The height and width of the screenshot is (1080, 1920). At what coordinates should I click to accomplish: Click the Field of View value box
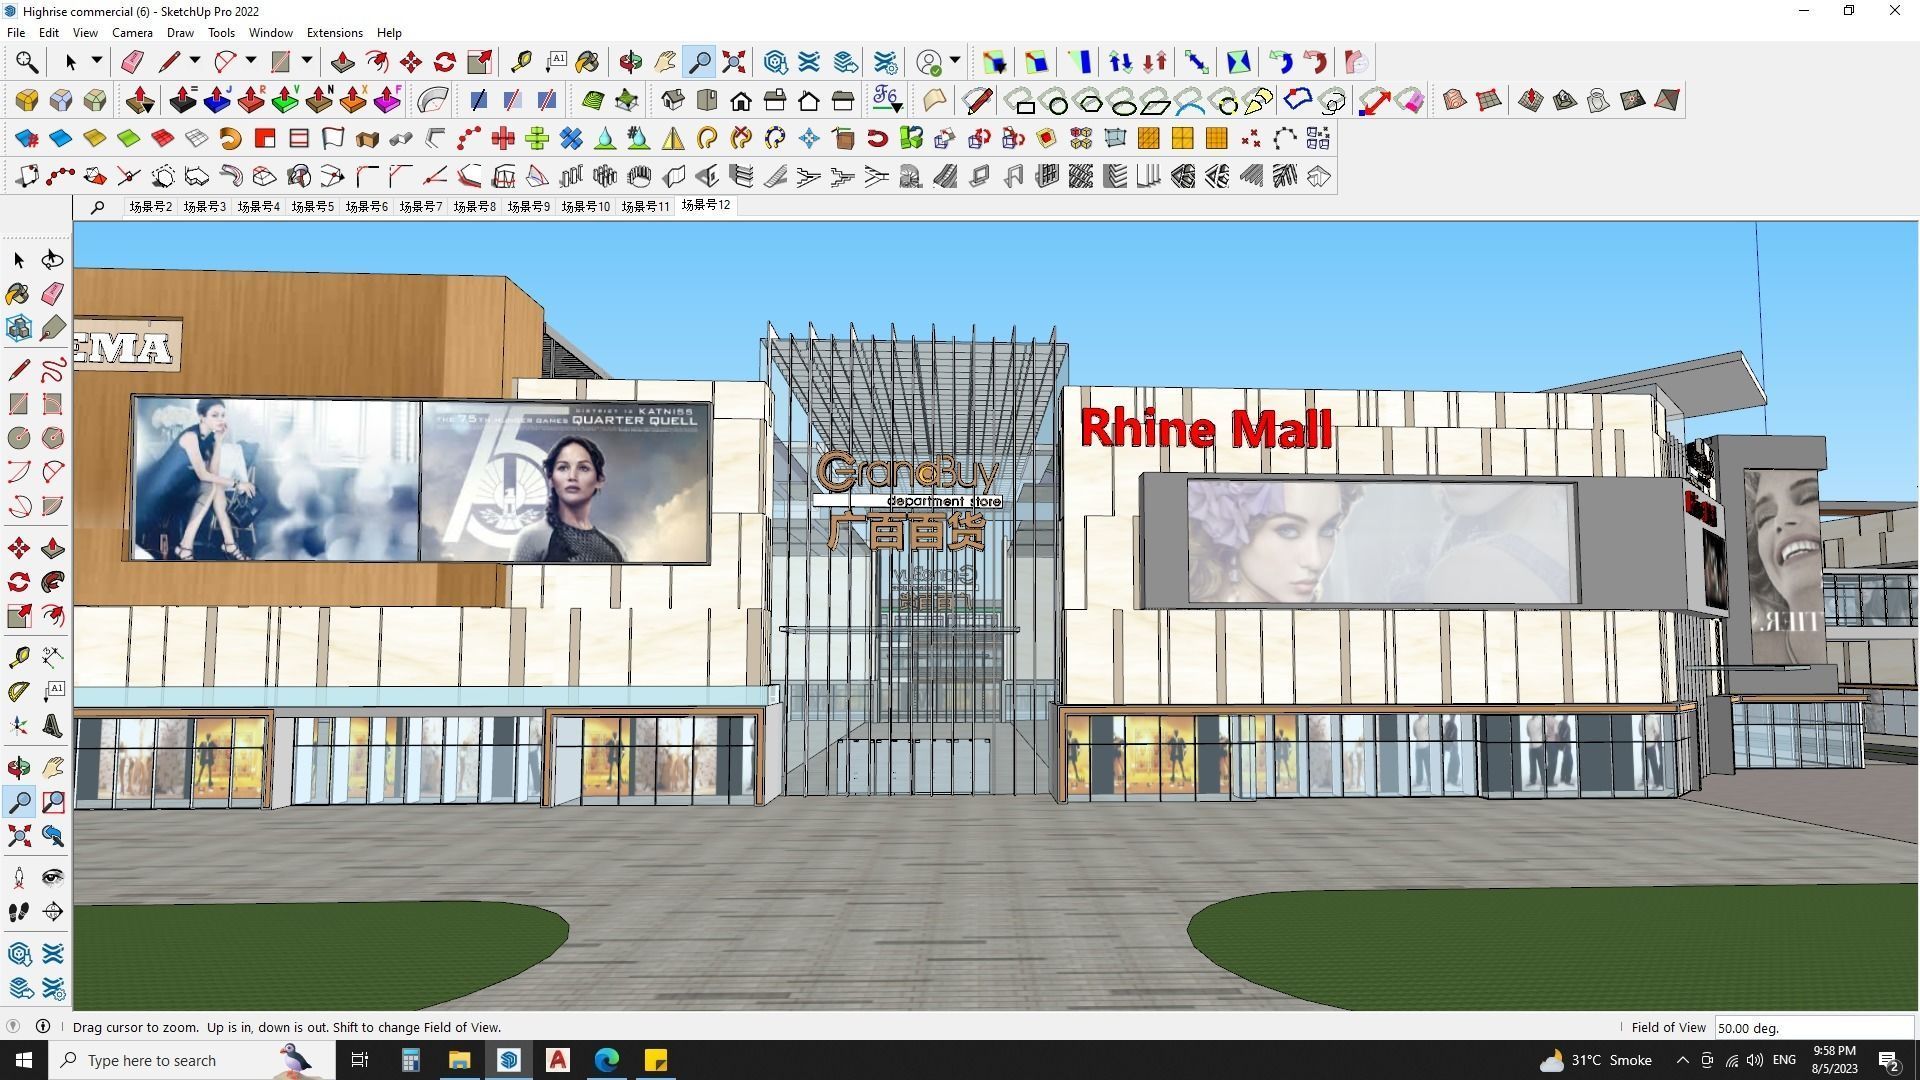click(1814, 1028)
